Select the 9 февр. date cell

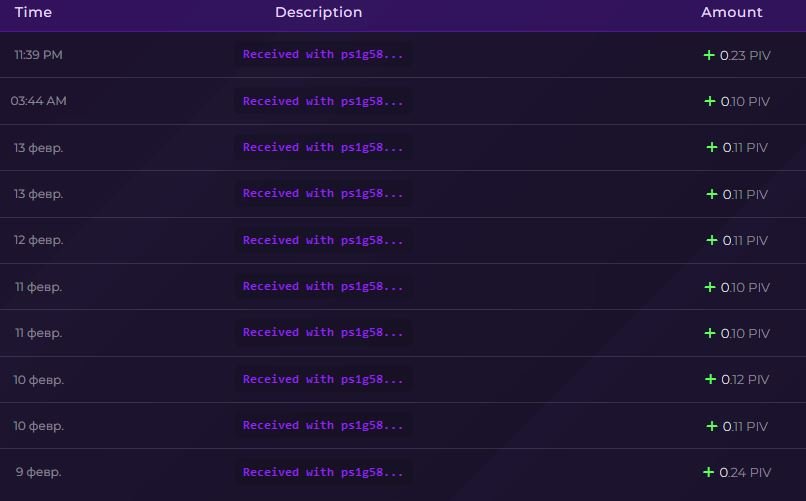[38, 472]
